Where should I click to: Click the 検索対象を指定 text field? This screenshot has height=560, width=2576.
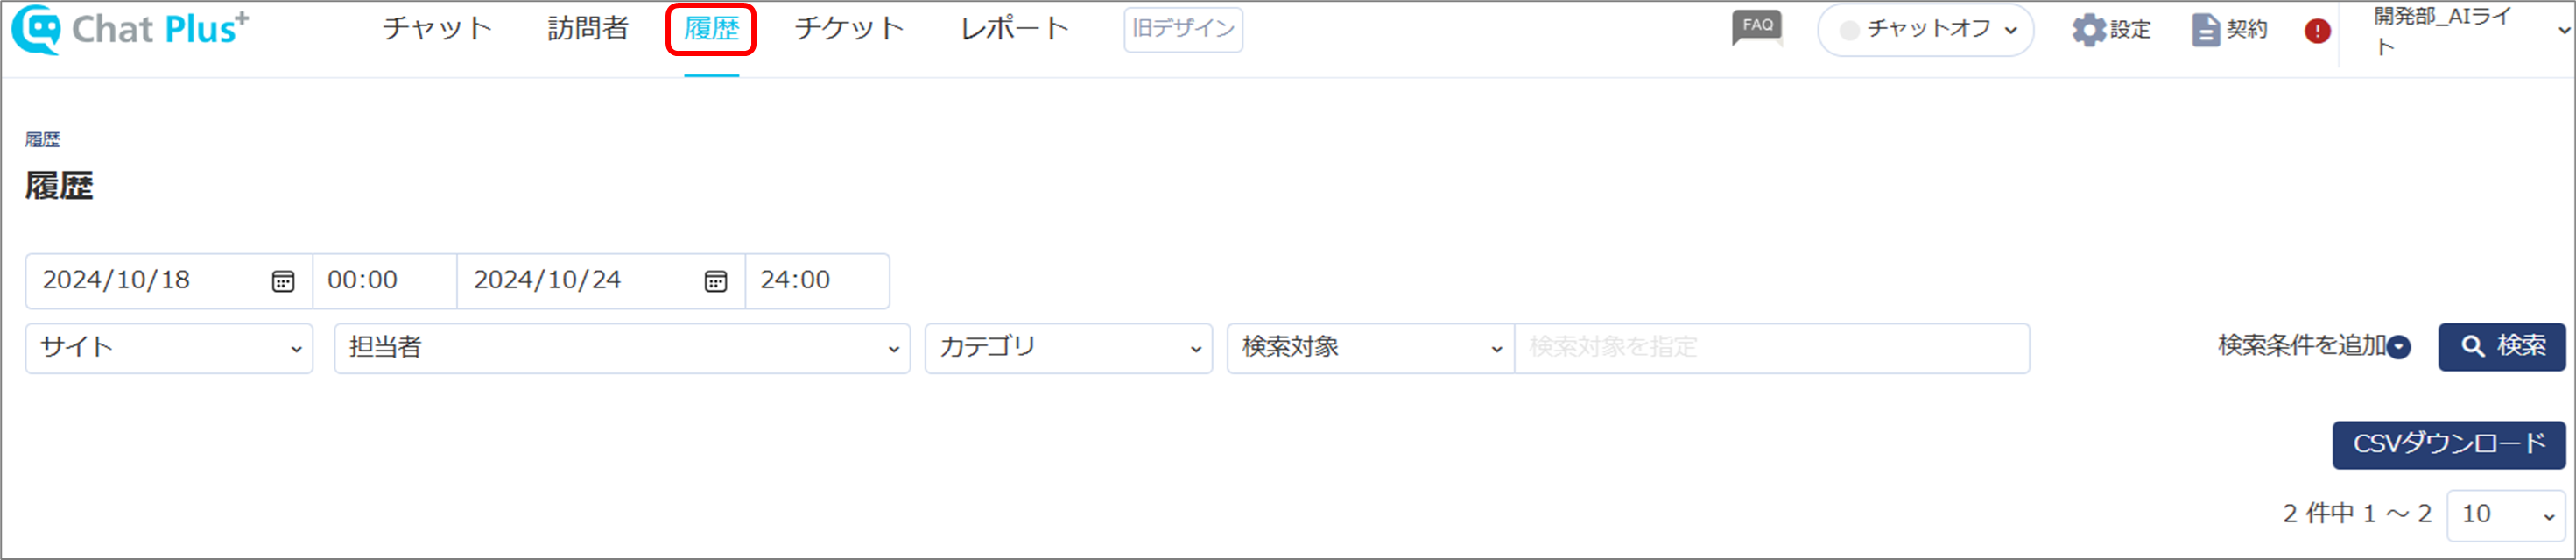point(1772,348)
